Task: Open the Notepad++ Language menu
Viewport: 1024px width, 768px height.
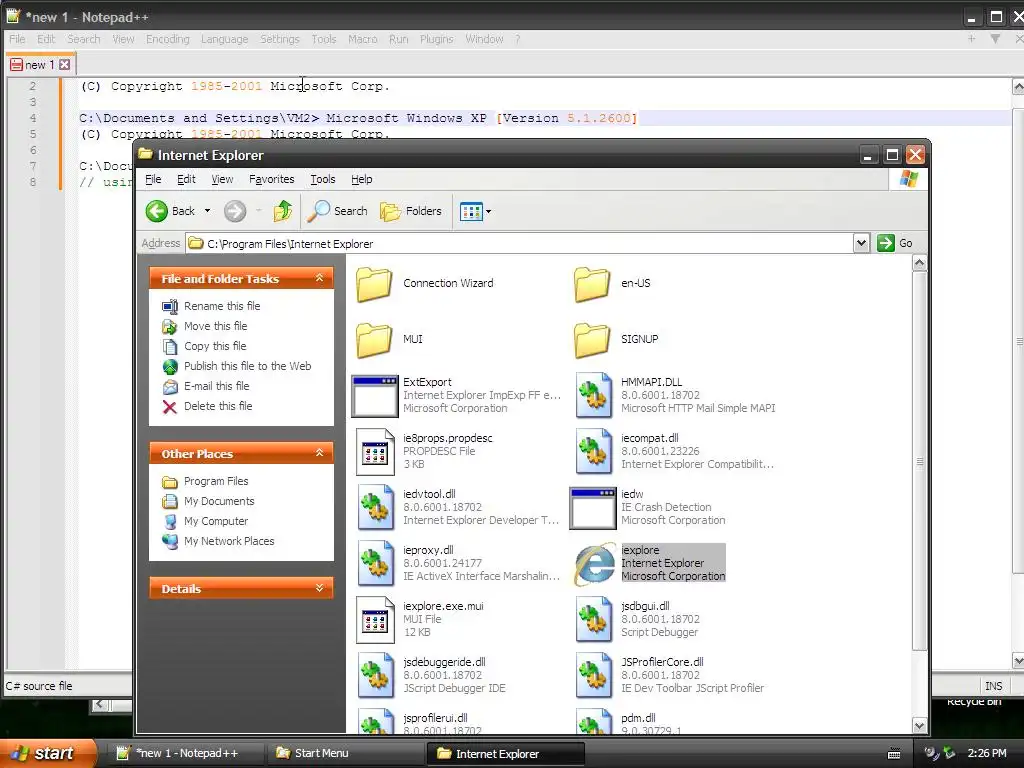Action: coord(224,39)
